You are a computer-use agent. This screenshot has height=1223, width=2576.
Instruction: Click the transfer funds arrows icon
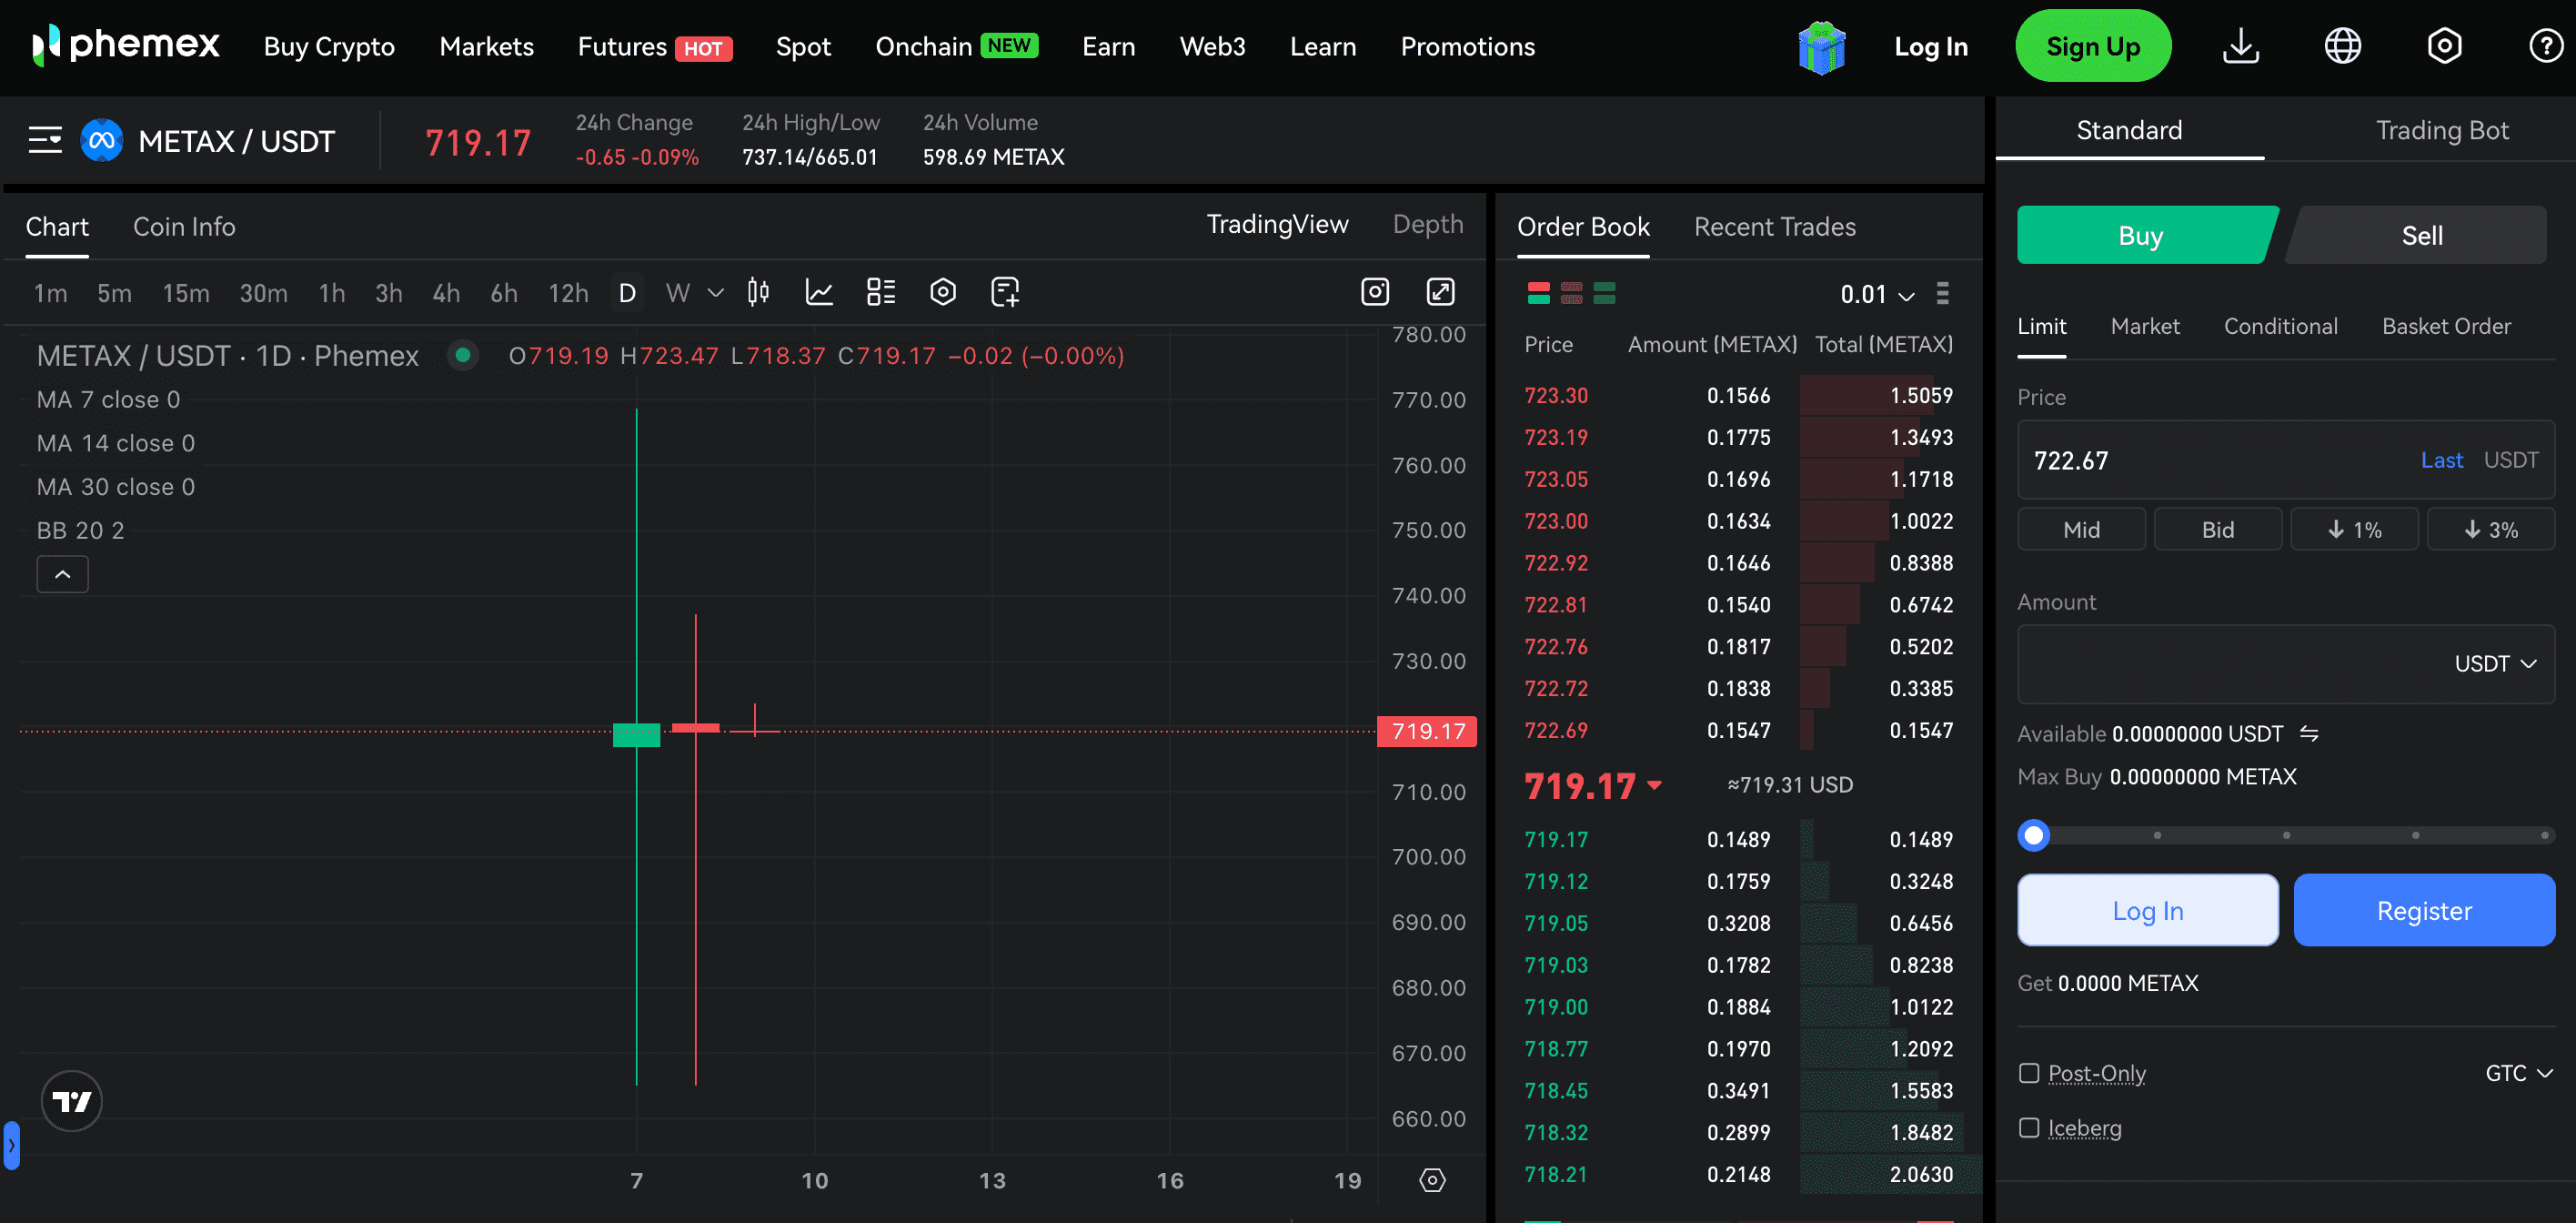click(x=2308, y=733)
